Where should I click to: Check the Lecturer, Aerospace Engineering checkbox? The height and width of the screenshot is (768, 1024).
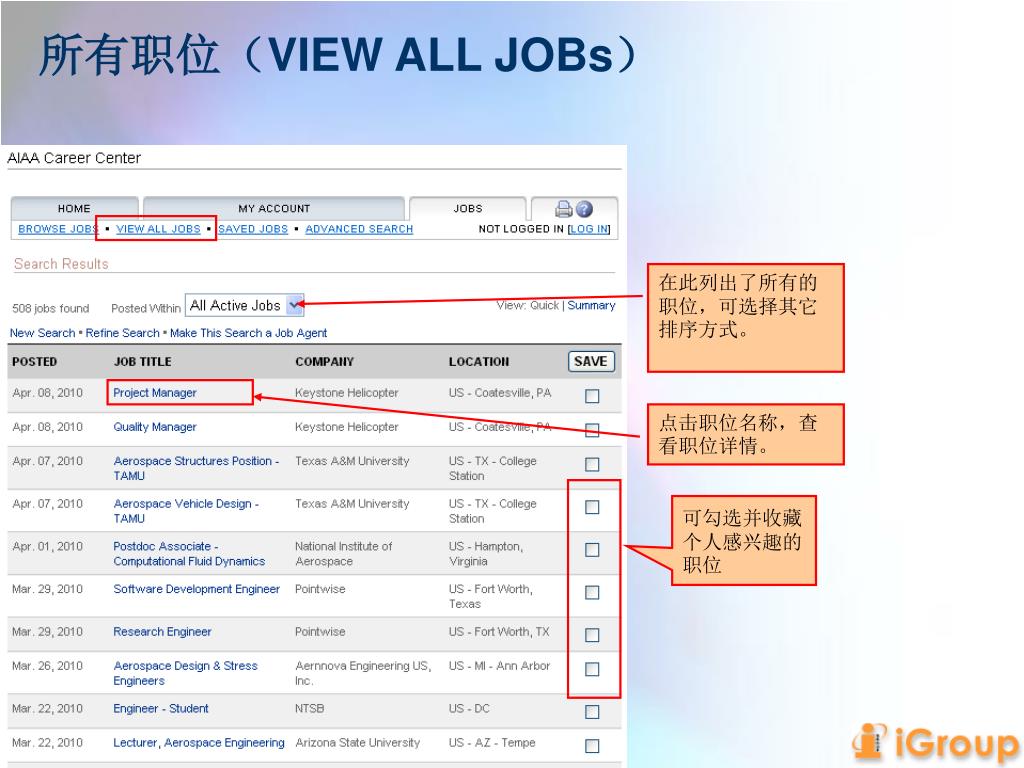(592, 746)
